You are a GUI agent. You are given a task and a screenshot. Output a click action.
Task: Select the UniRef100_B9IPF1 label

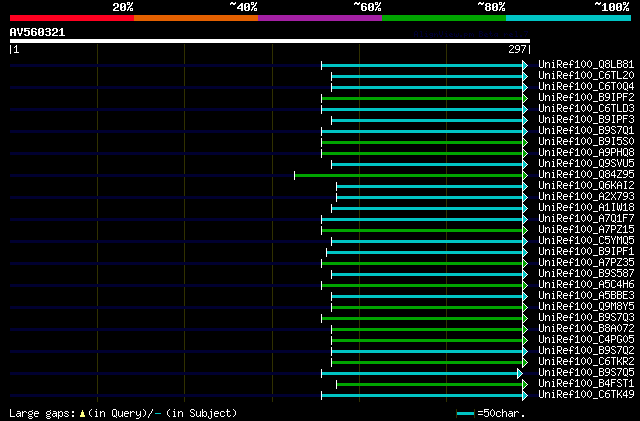pos(586,252)
